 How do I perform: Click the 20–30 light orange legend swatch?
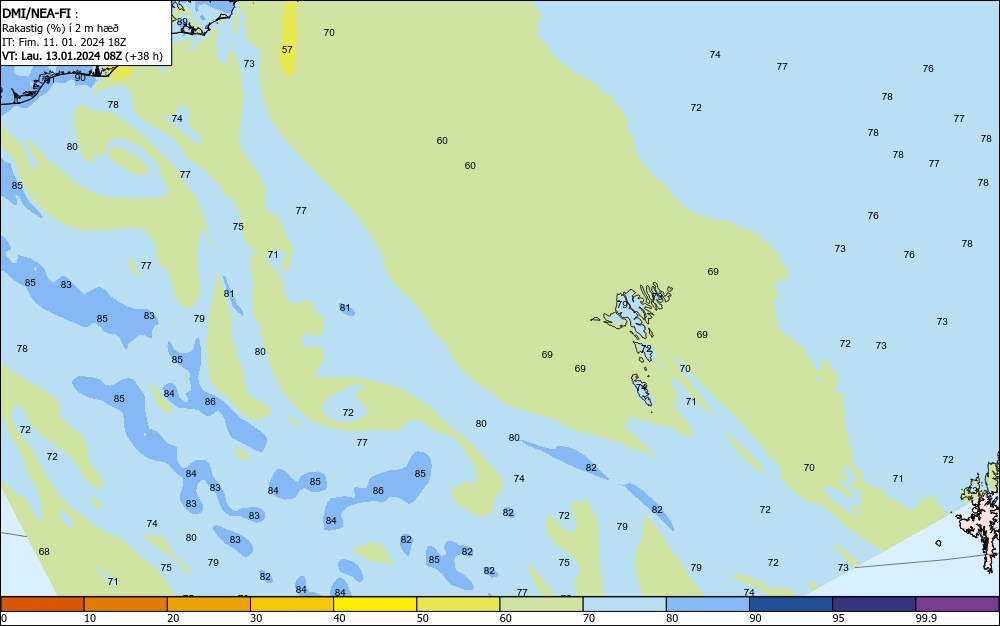point(209,604)
